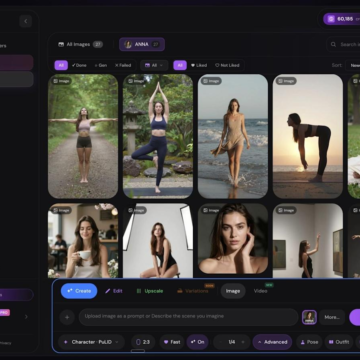Click the scene description prompt field
Screen dimensions: 360x360
(x=188, y=317)
